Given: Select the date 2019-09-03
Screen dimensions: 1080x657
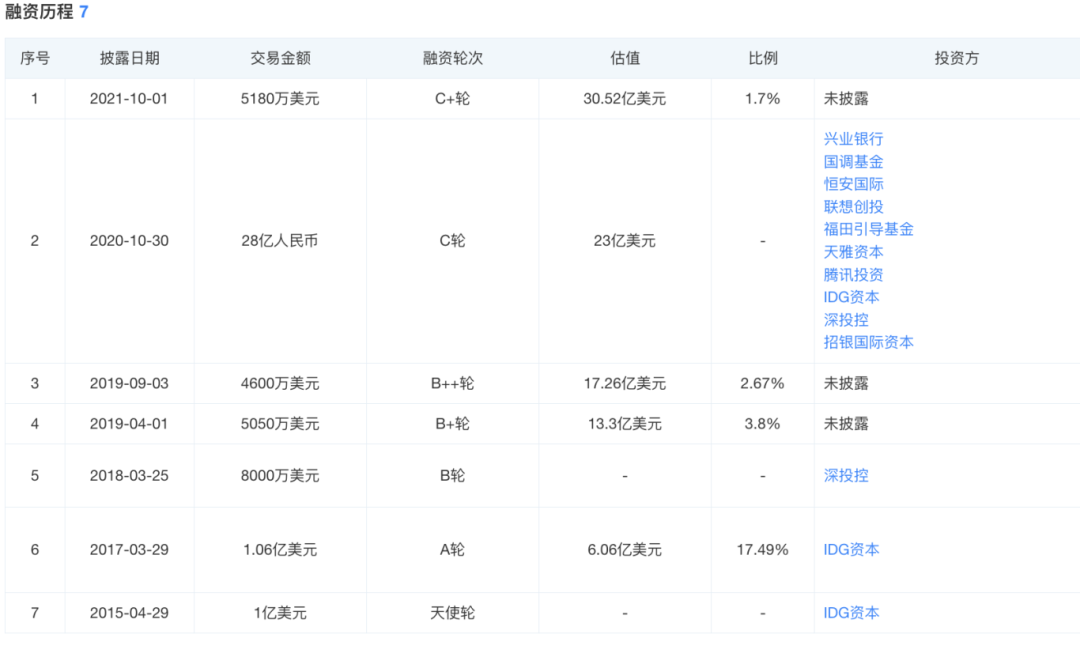Looking at the screenshot, I should click(129, 383).
